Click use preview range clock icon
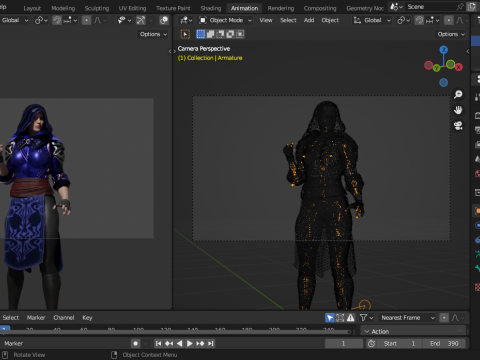The height and width of the screenshot is (360, 480). [371, 343]
